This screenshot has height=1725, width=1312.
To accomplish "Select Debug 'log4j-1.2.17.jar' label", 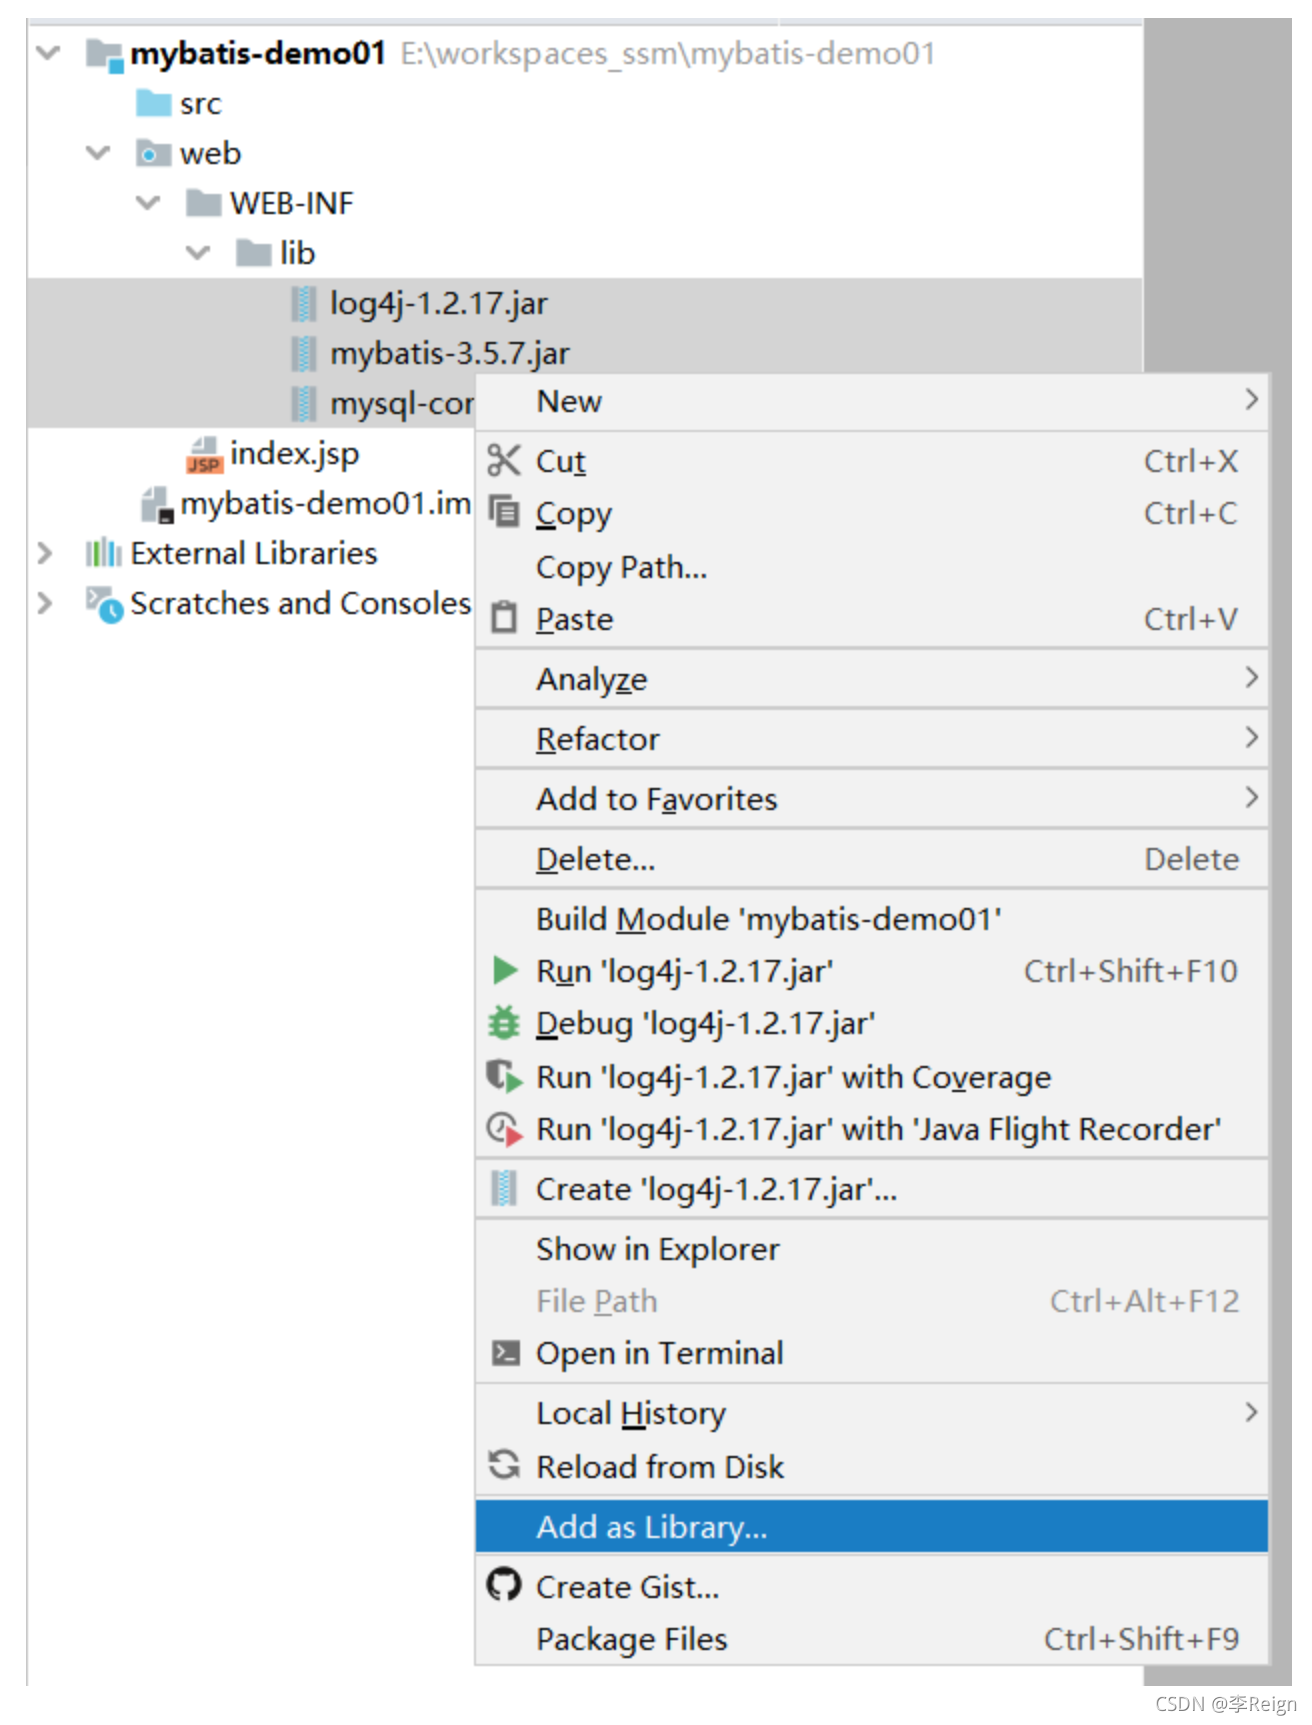I will pos(706,1023).
